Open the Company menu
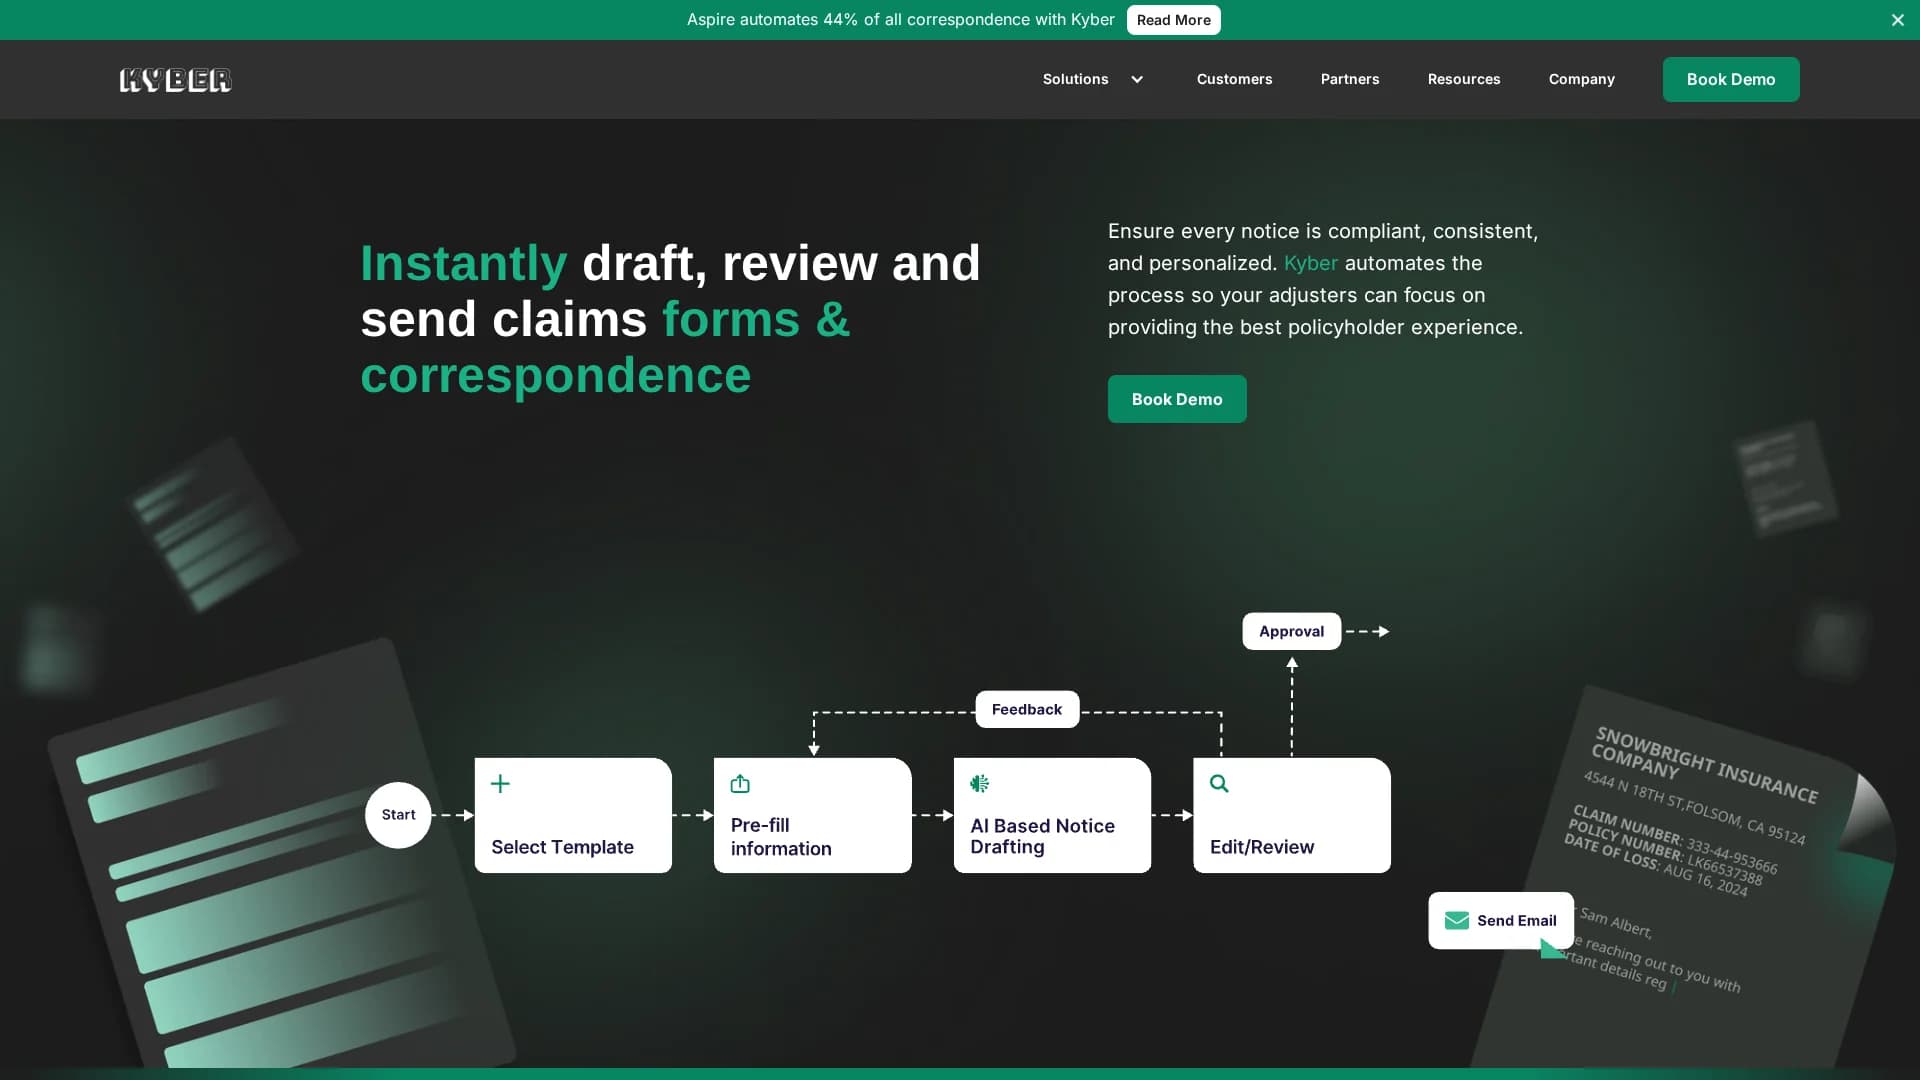The image size is (1920, 1080). (1581, 79)
